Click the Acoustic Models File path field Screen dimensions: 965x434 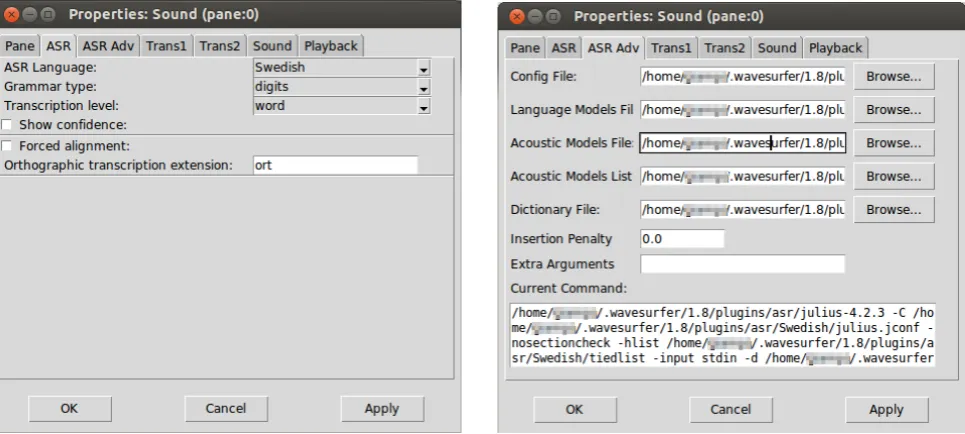(x=742, y=143)
